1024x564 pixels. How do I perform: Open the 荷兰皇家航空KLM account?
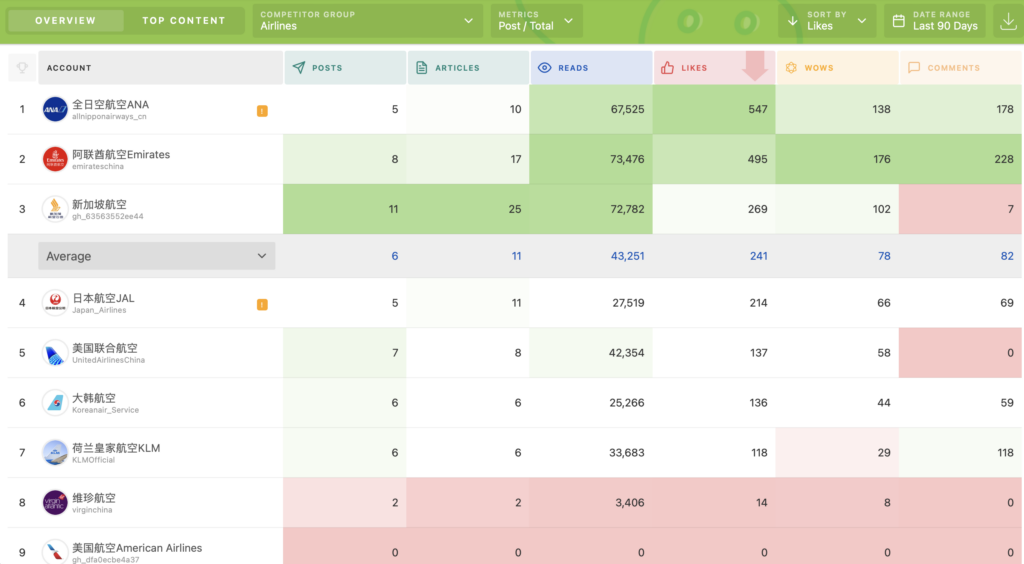coord(116,448)
